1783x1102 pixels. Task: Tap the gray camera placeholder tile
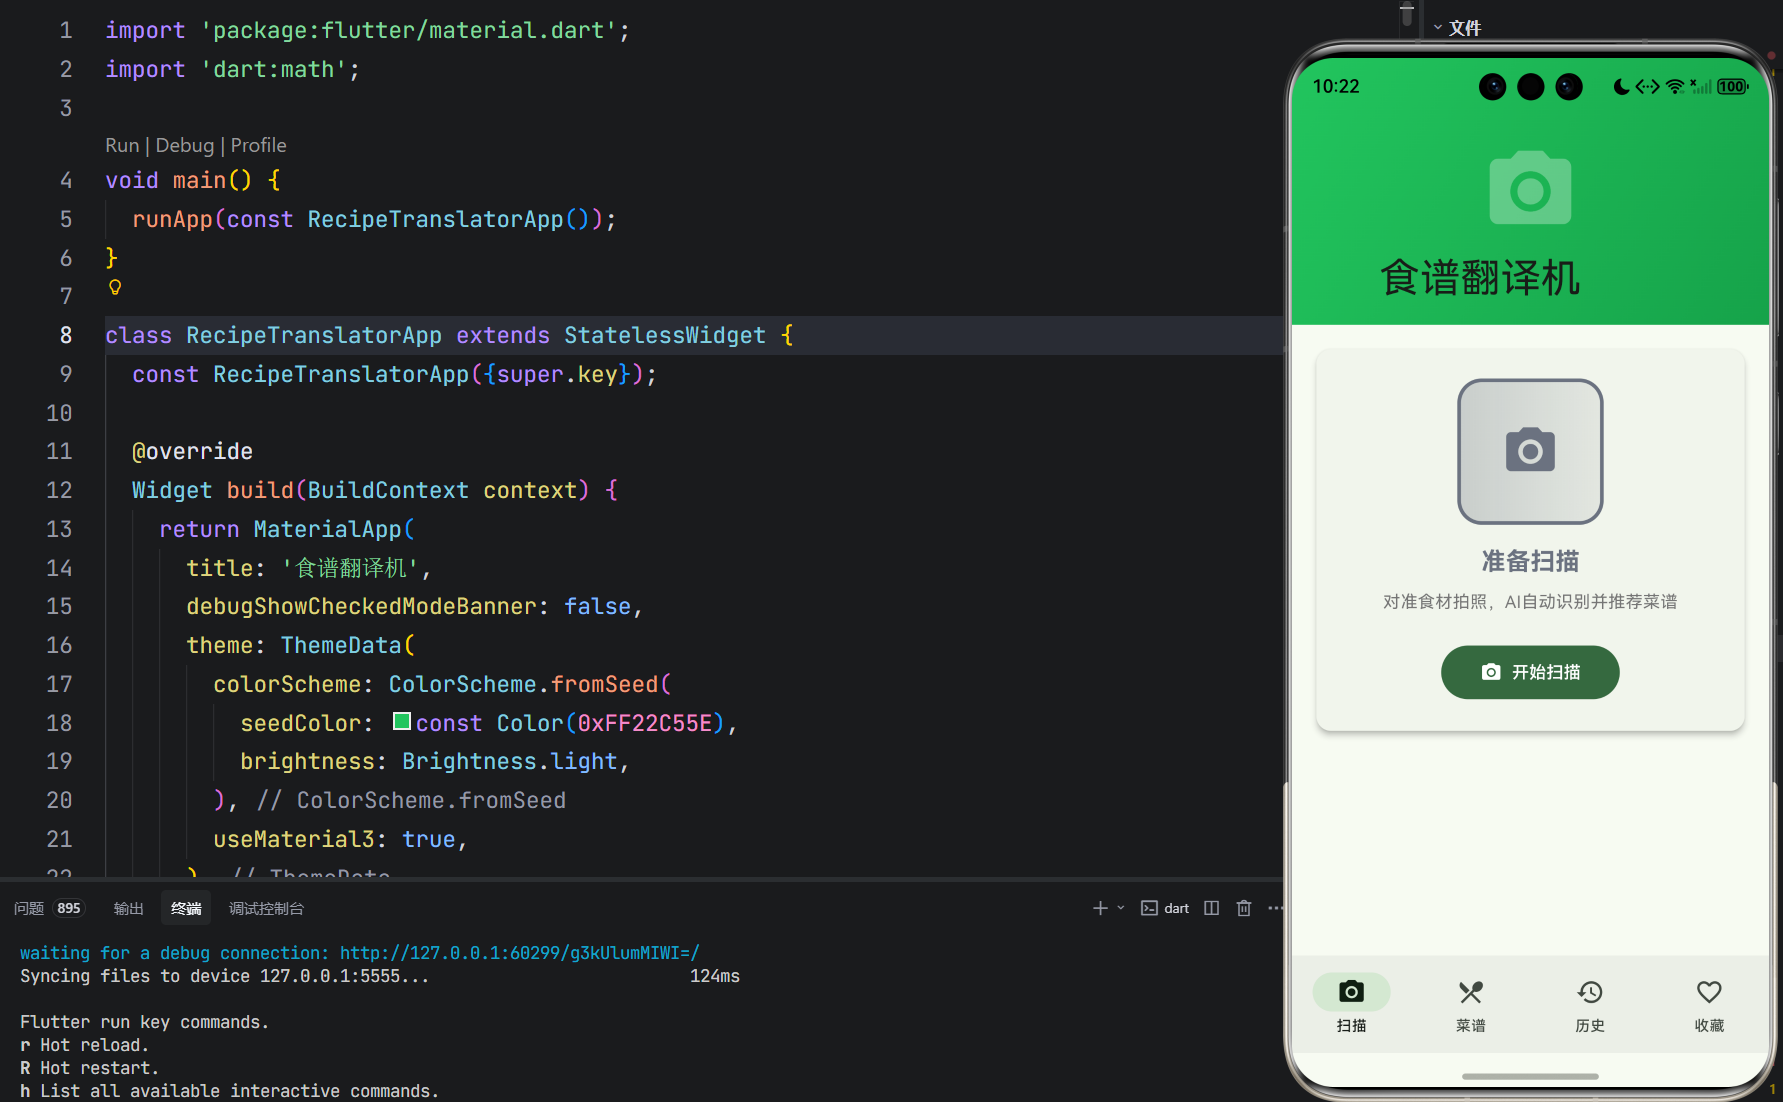coord(1530,451)
